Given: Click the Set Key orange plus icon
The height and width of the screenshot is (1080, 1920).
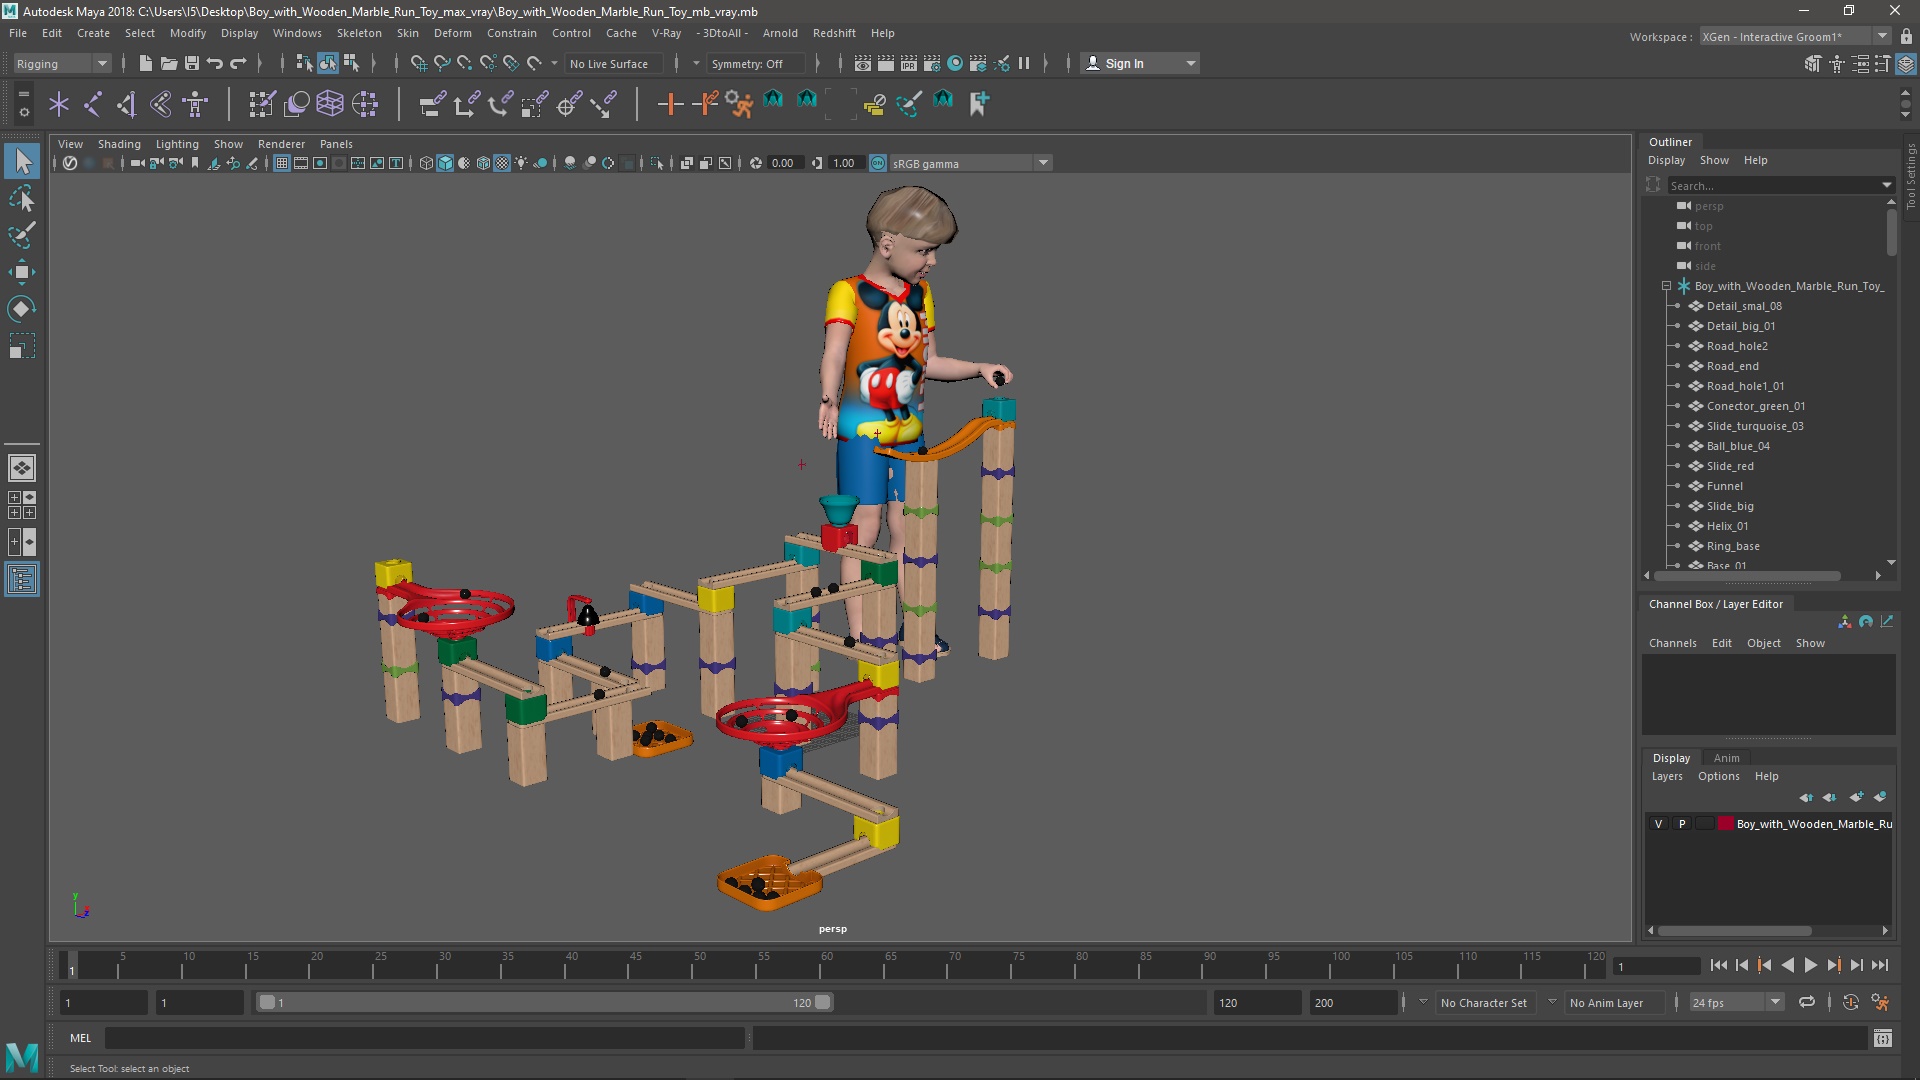Looking at the screenshot, I should point(670,103).
